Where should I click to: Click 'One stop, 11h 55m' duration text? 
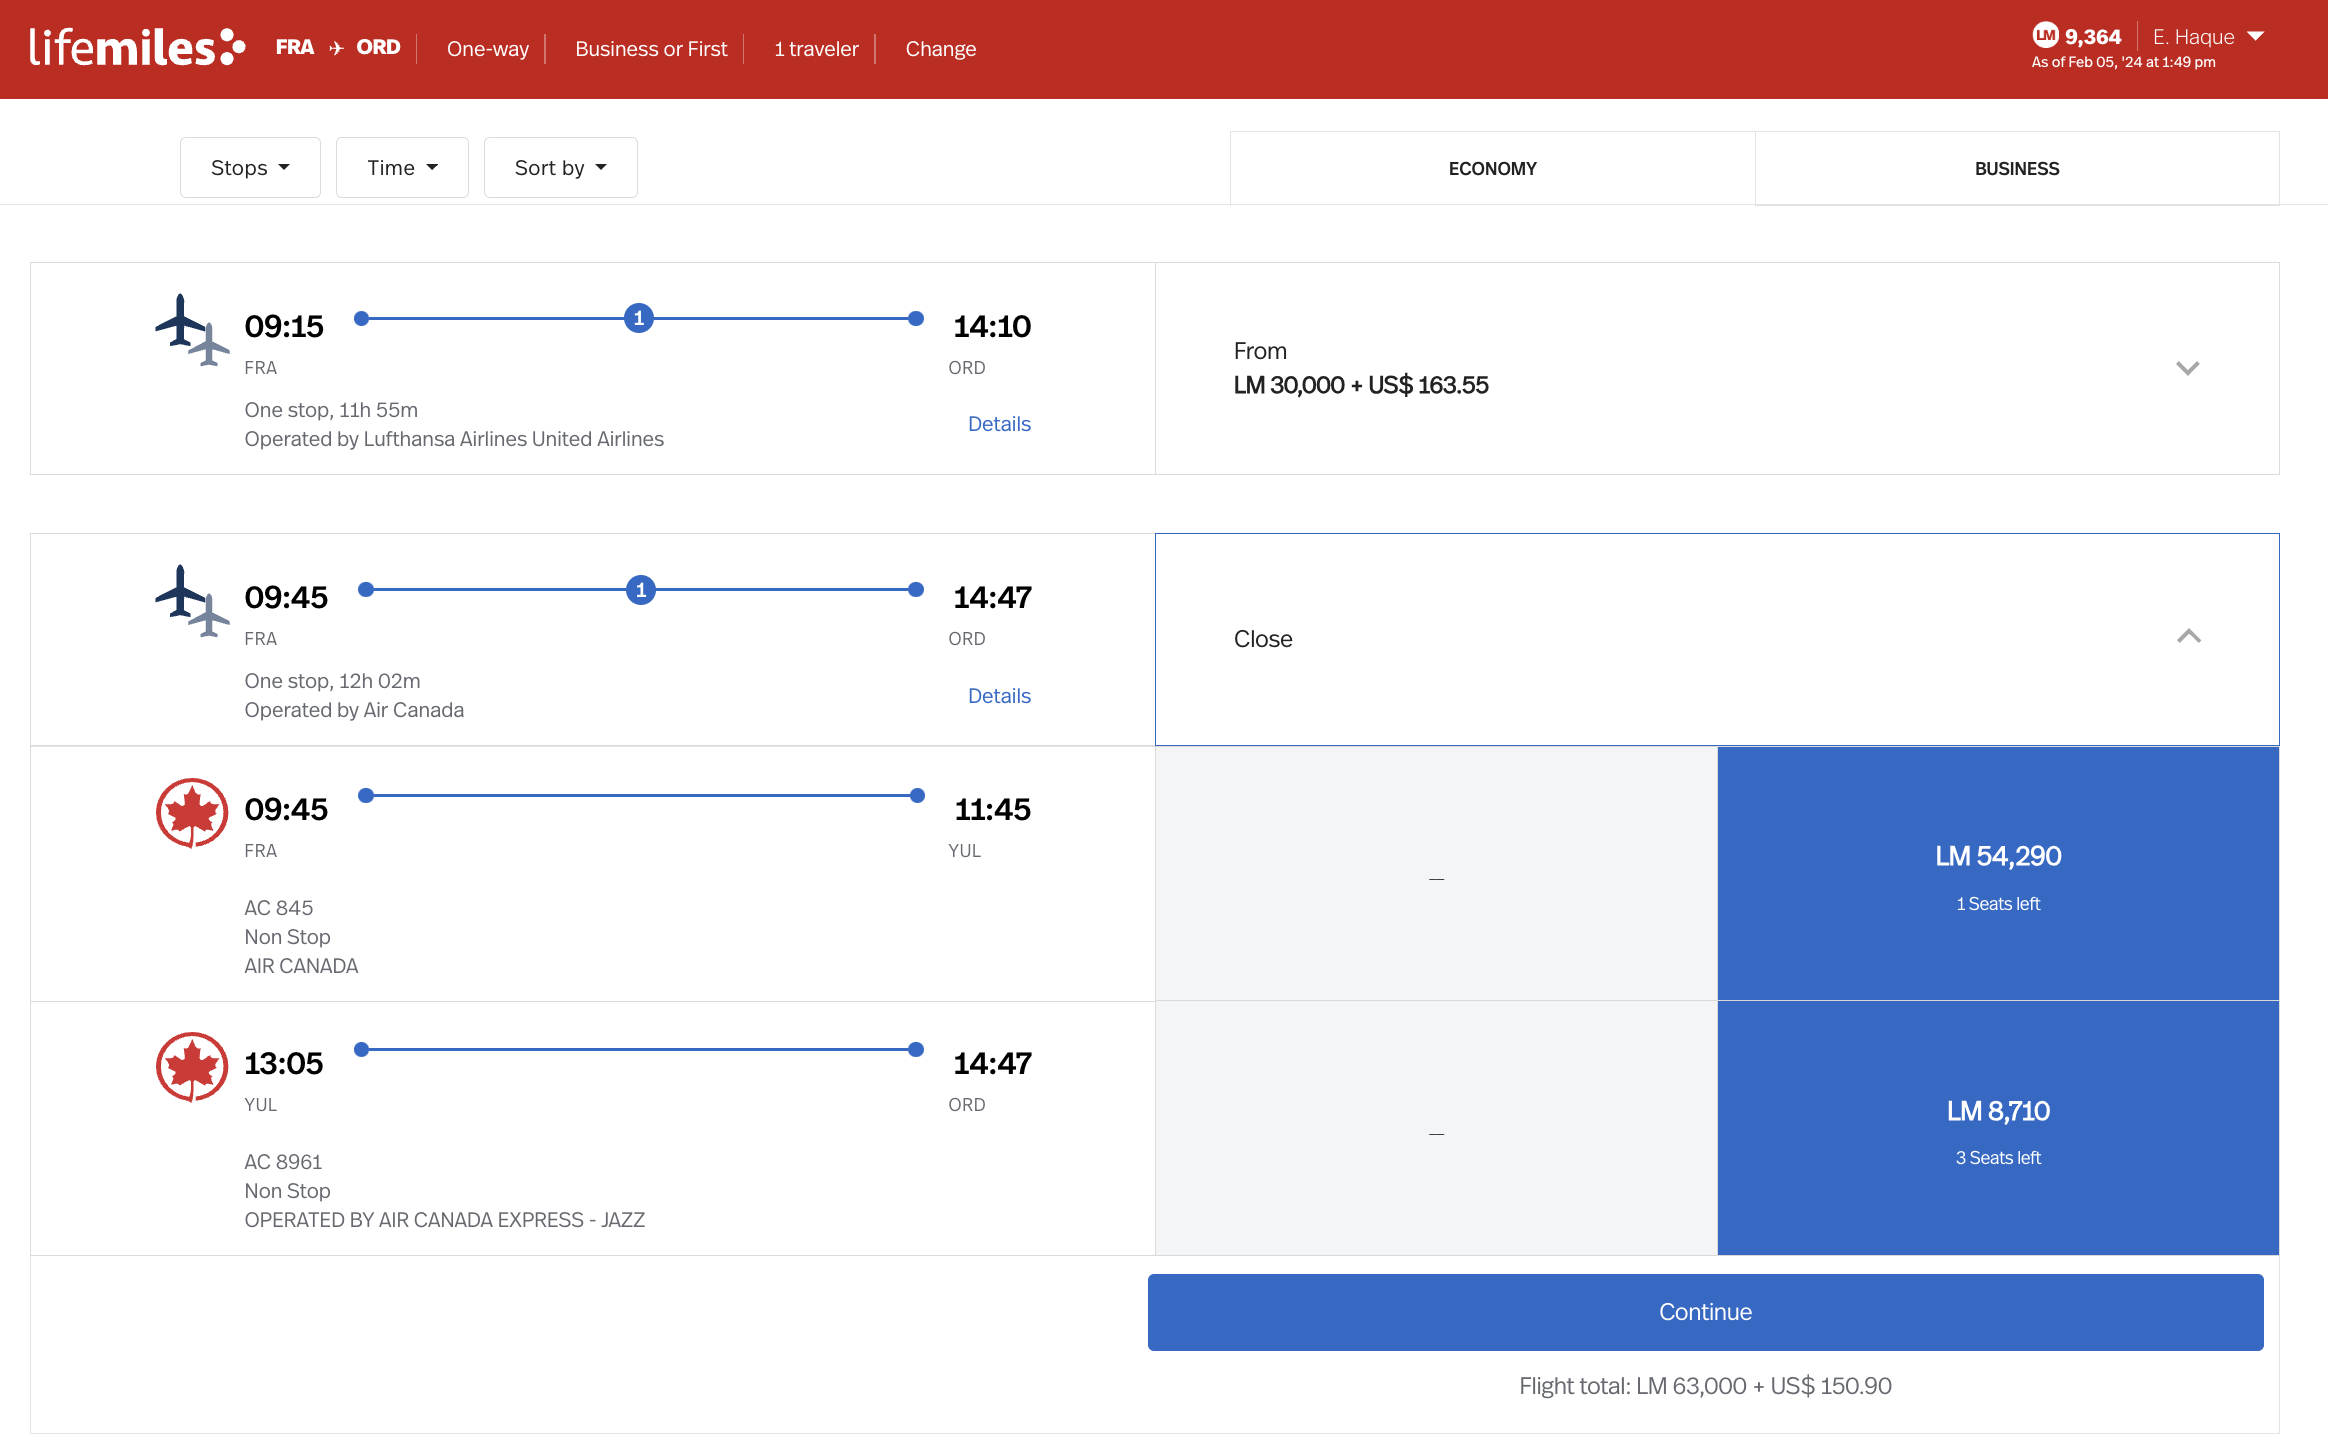[x=331, y=410]
